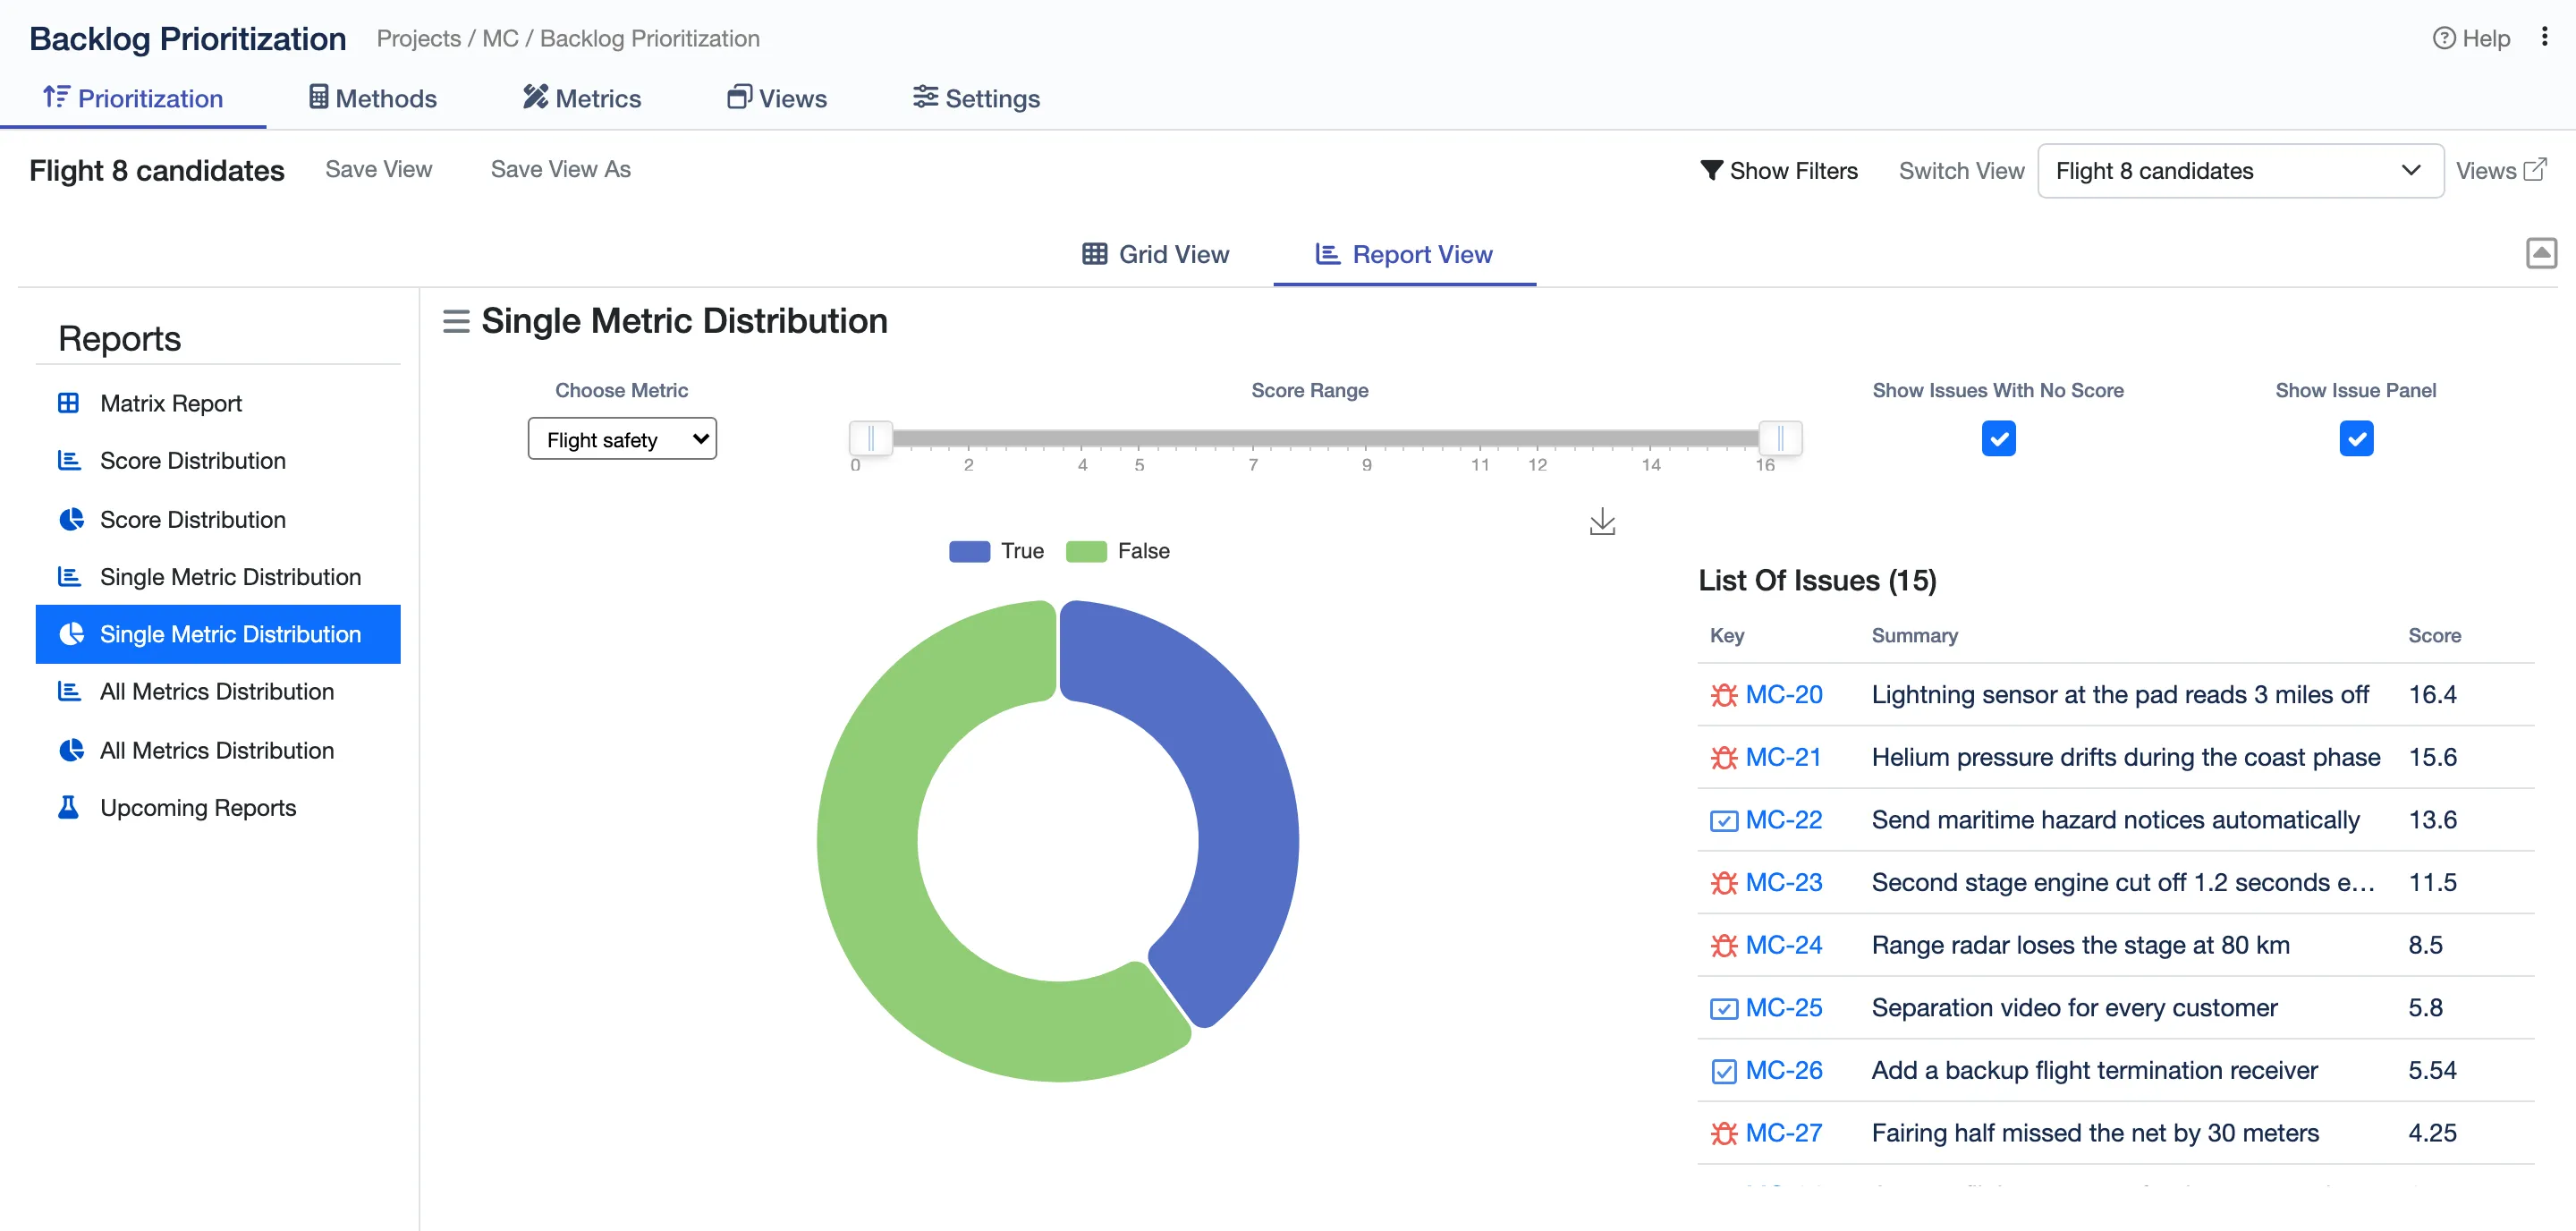Image resolution: width=2576 pixels, height=1231 pixels.
Task: Click hamburger menu beside Single Metric Distribution title
Action: tap(456, 321)
